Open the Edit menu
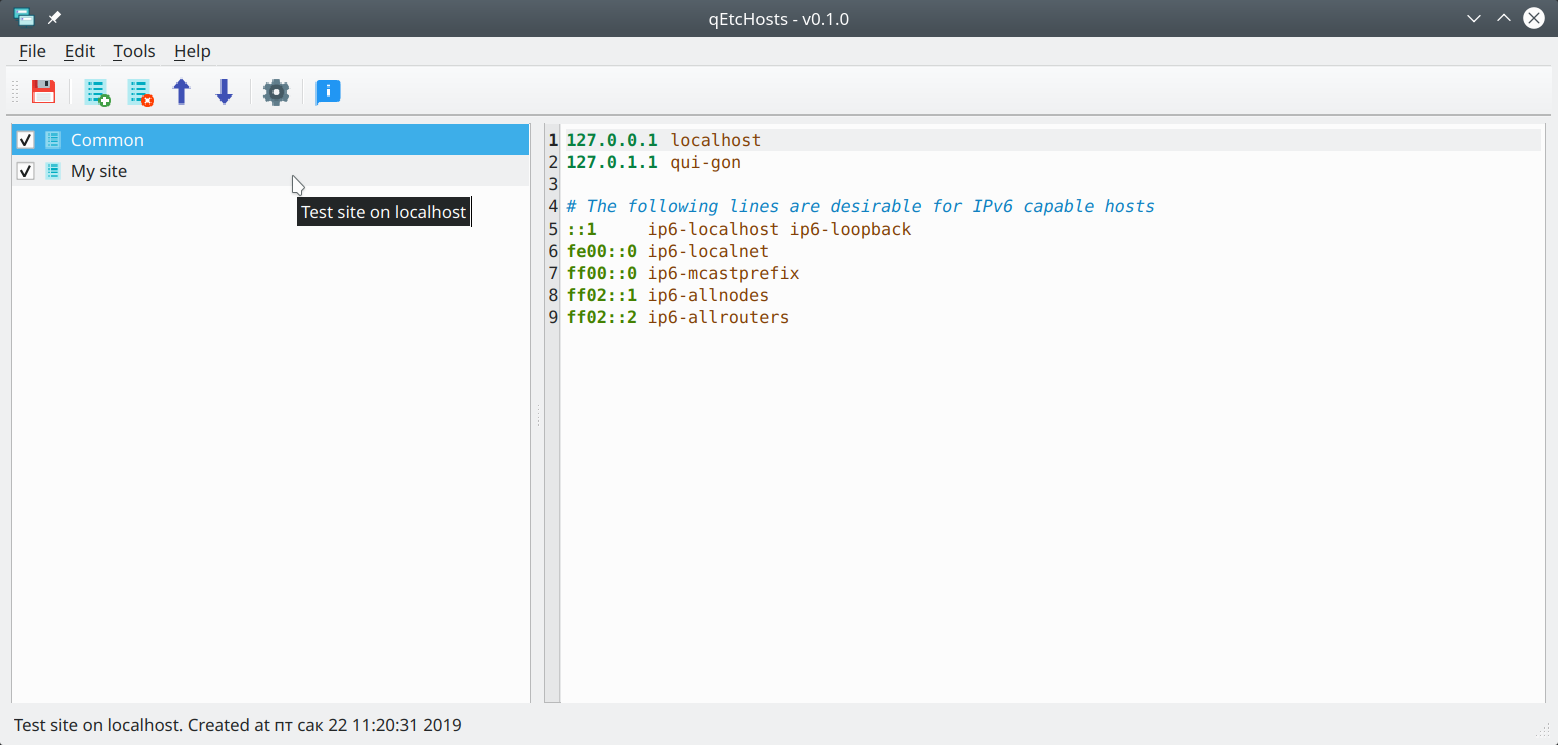This screenshot has height=745, width=1558. (80, 51)
